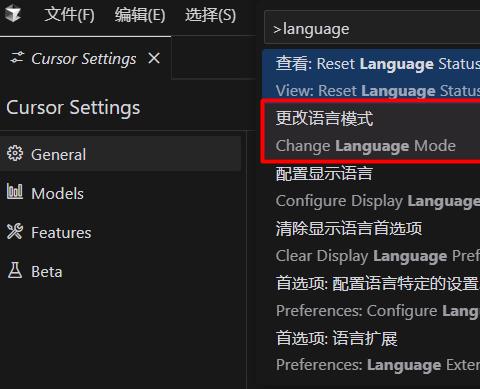Choose 配置显示语言 Configure Display Language
The image size is (480, 389).
tap(371, 187)
